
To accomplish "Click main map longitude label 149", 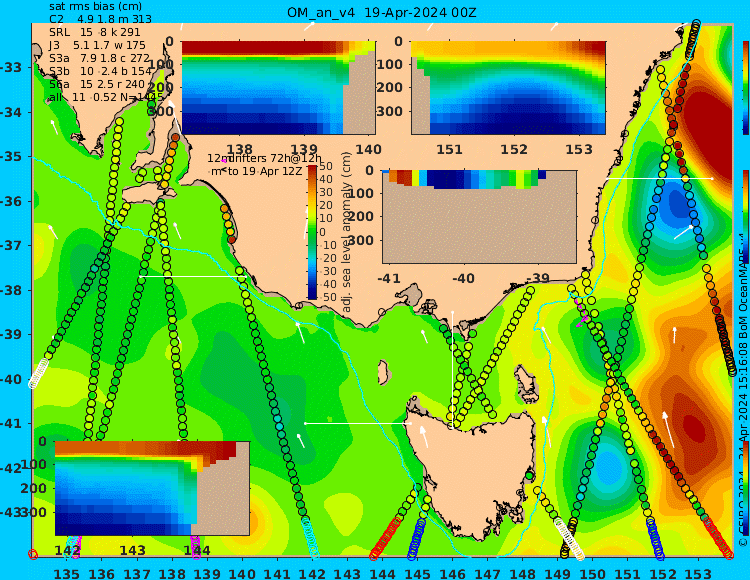I will (558, 573).
